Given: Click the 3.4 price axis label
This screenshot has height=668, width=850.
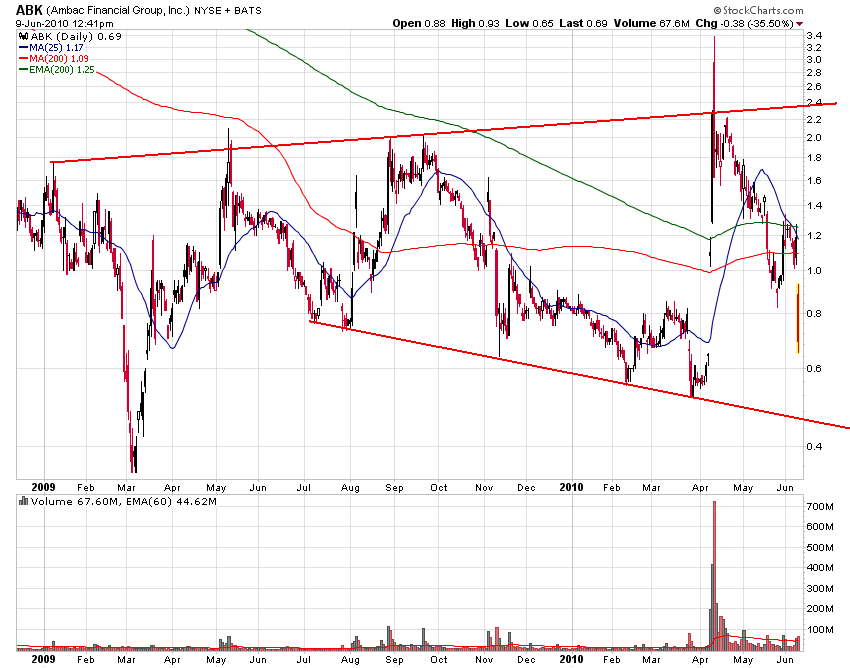Looking at the screenshot, I should [814, 36].
